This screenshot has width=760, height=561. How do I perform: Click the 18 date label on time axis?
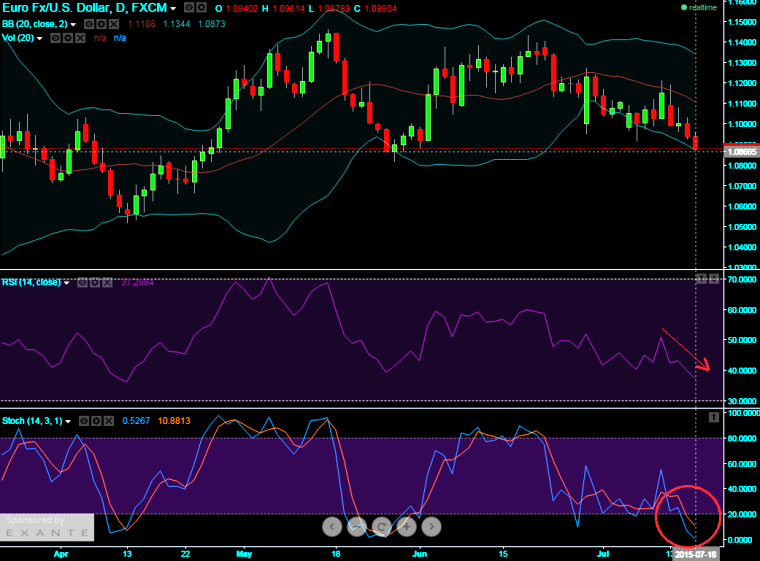pos(336,554)
